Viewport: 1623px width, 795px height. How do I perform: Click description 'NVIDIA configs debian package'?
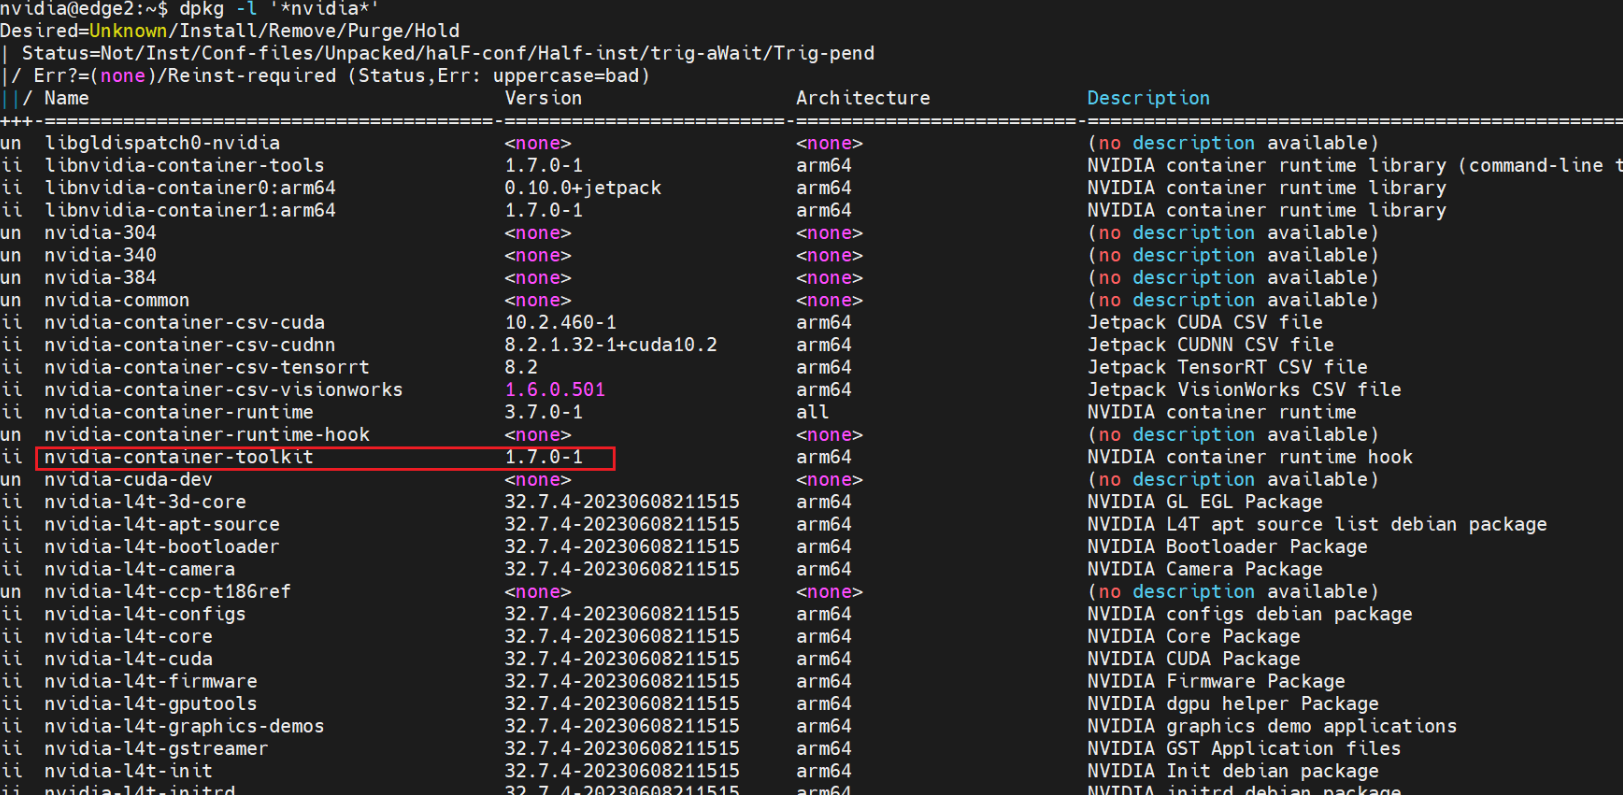[1250, 614]
